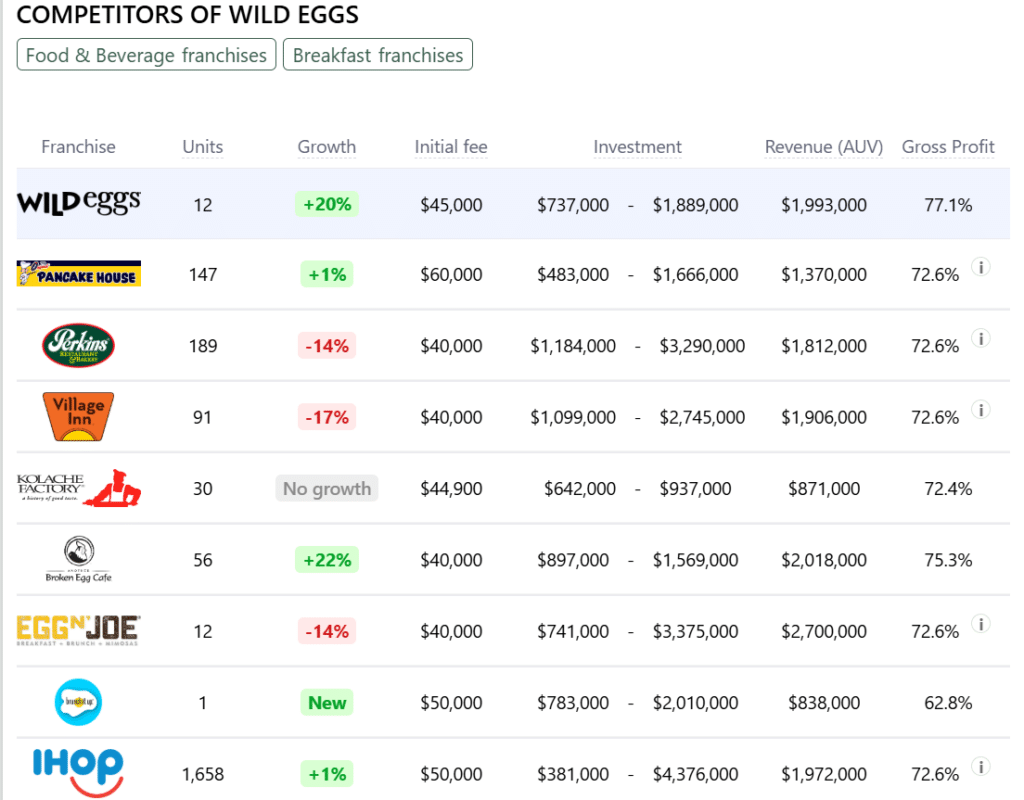Open the Food & Beverage franchises tag
The height and width of the screenshot is (800, 1024).
point(146,55)
